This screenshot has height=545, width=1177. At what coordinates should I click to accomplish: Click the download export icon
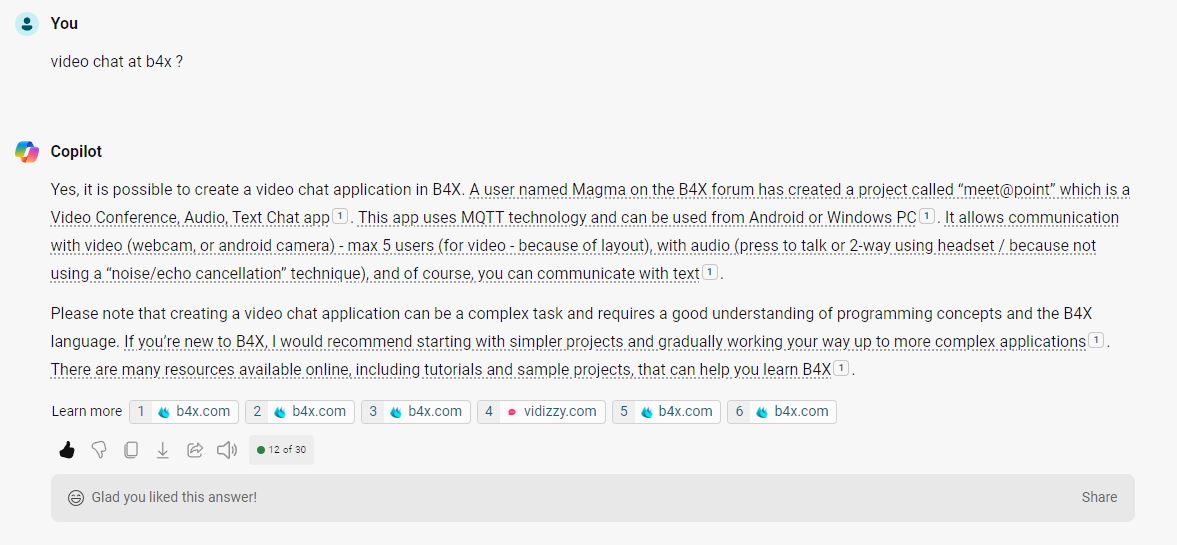pyautogui.click(x=163, y=450)
